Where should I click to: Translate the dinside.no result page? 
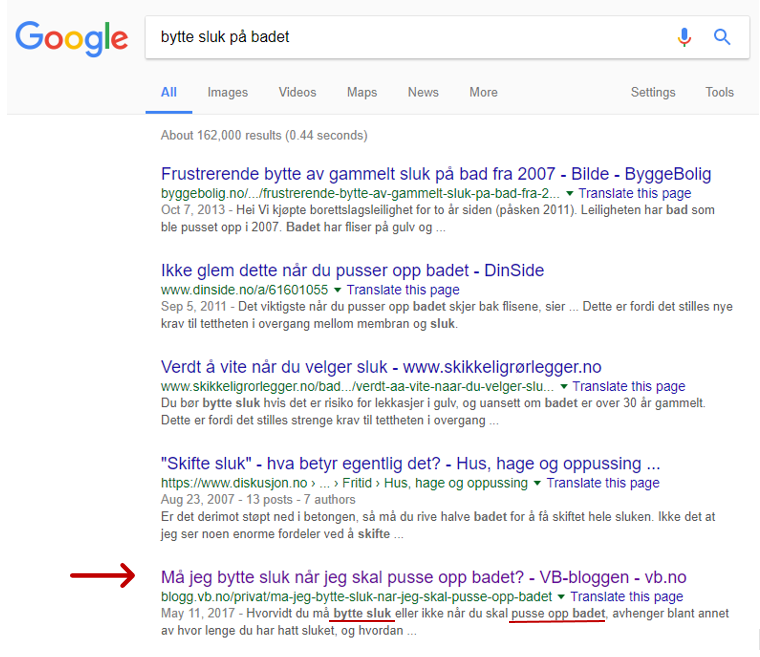pyautogui.click(x=403, y=290)
